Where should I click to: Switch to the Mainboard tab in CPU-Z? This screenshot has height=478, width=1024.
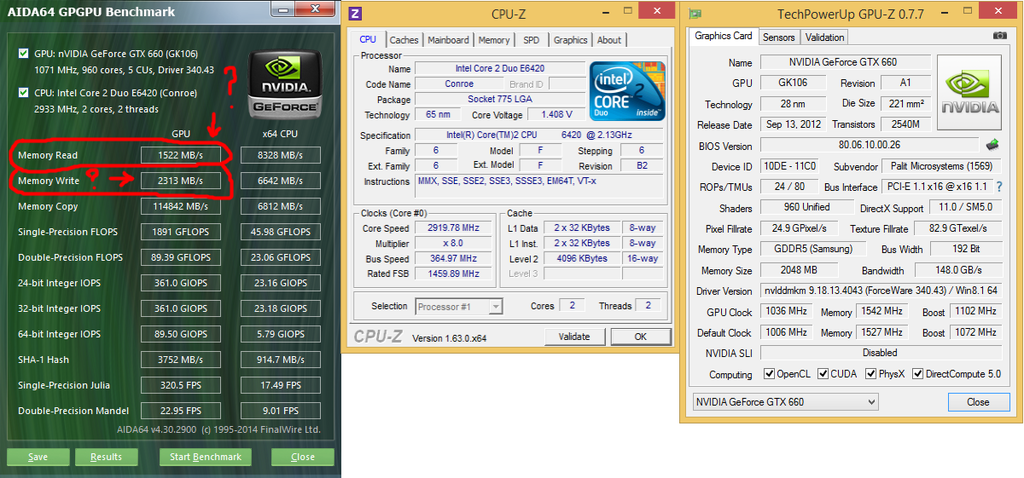(x=448, y=40)
